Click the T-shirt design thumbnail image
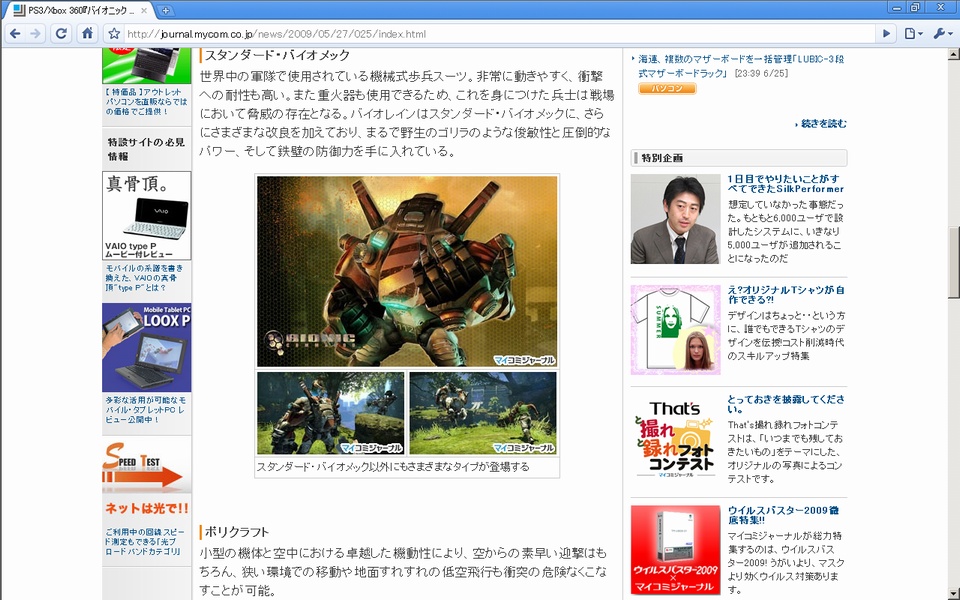Viewport: 960px width, 600px height. tap(675, 330)
